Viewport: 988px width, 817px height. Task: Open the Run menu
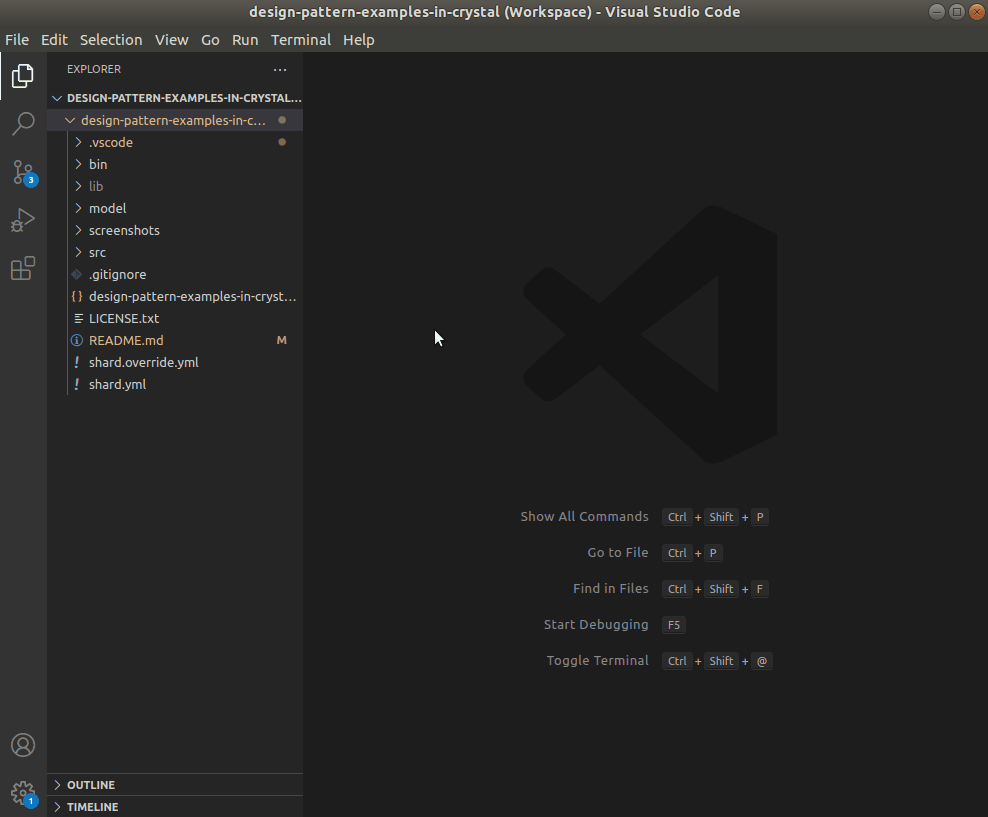[245, 40]
